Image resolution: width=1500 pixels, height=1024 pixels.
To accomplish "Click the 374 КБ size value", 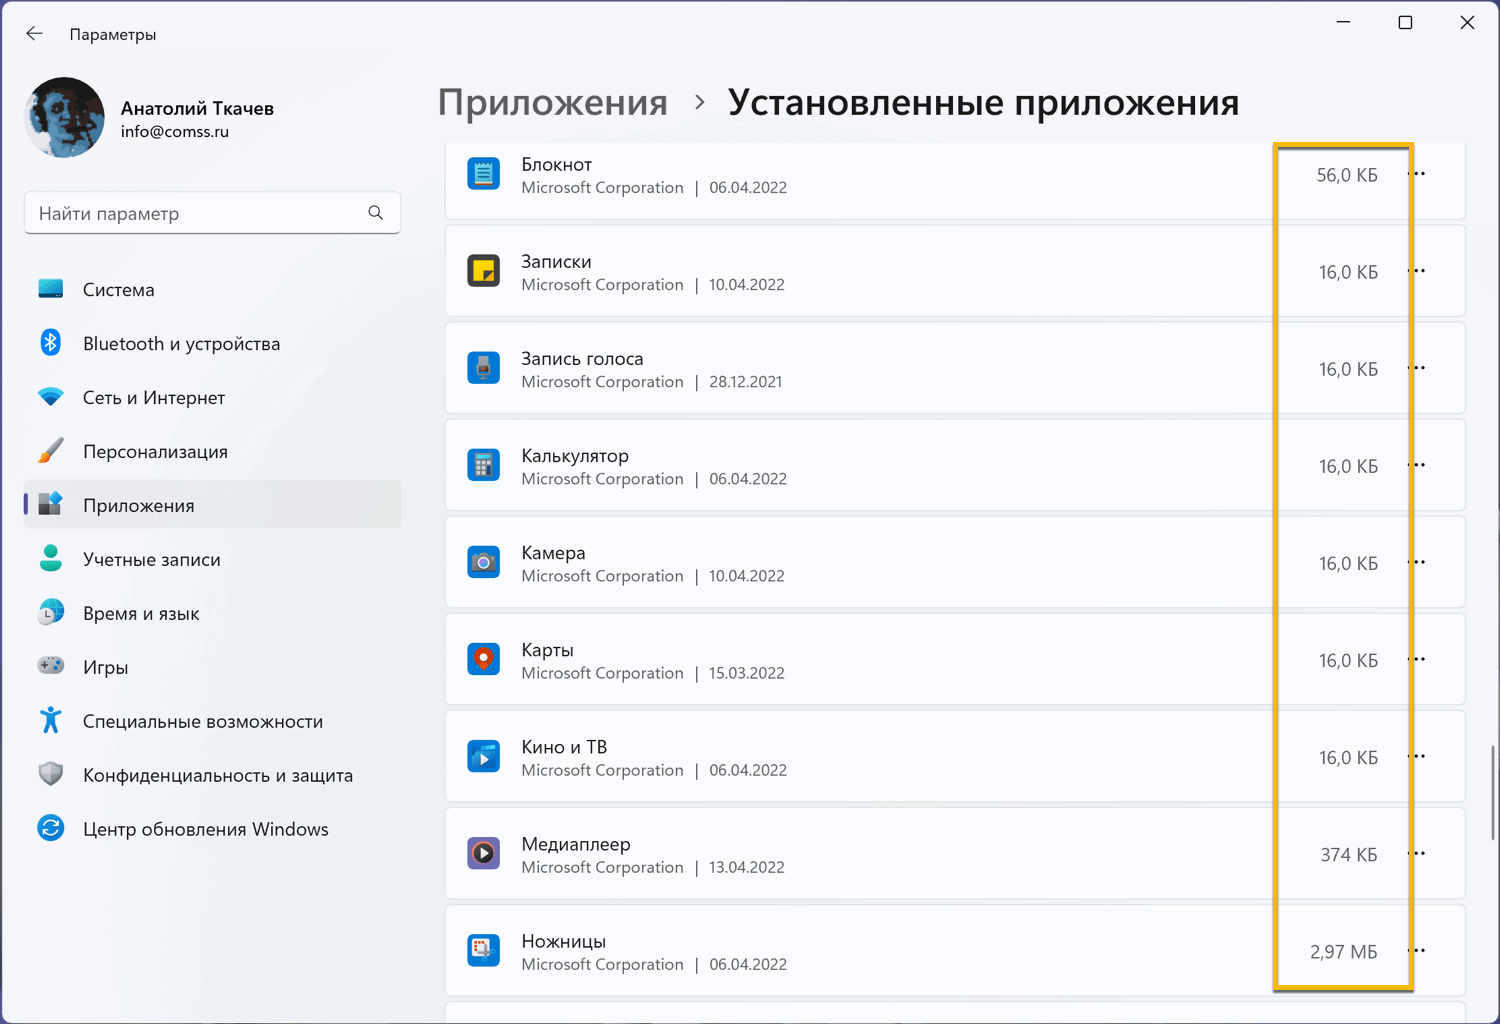I will [1349, 854].
